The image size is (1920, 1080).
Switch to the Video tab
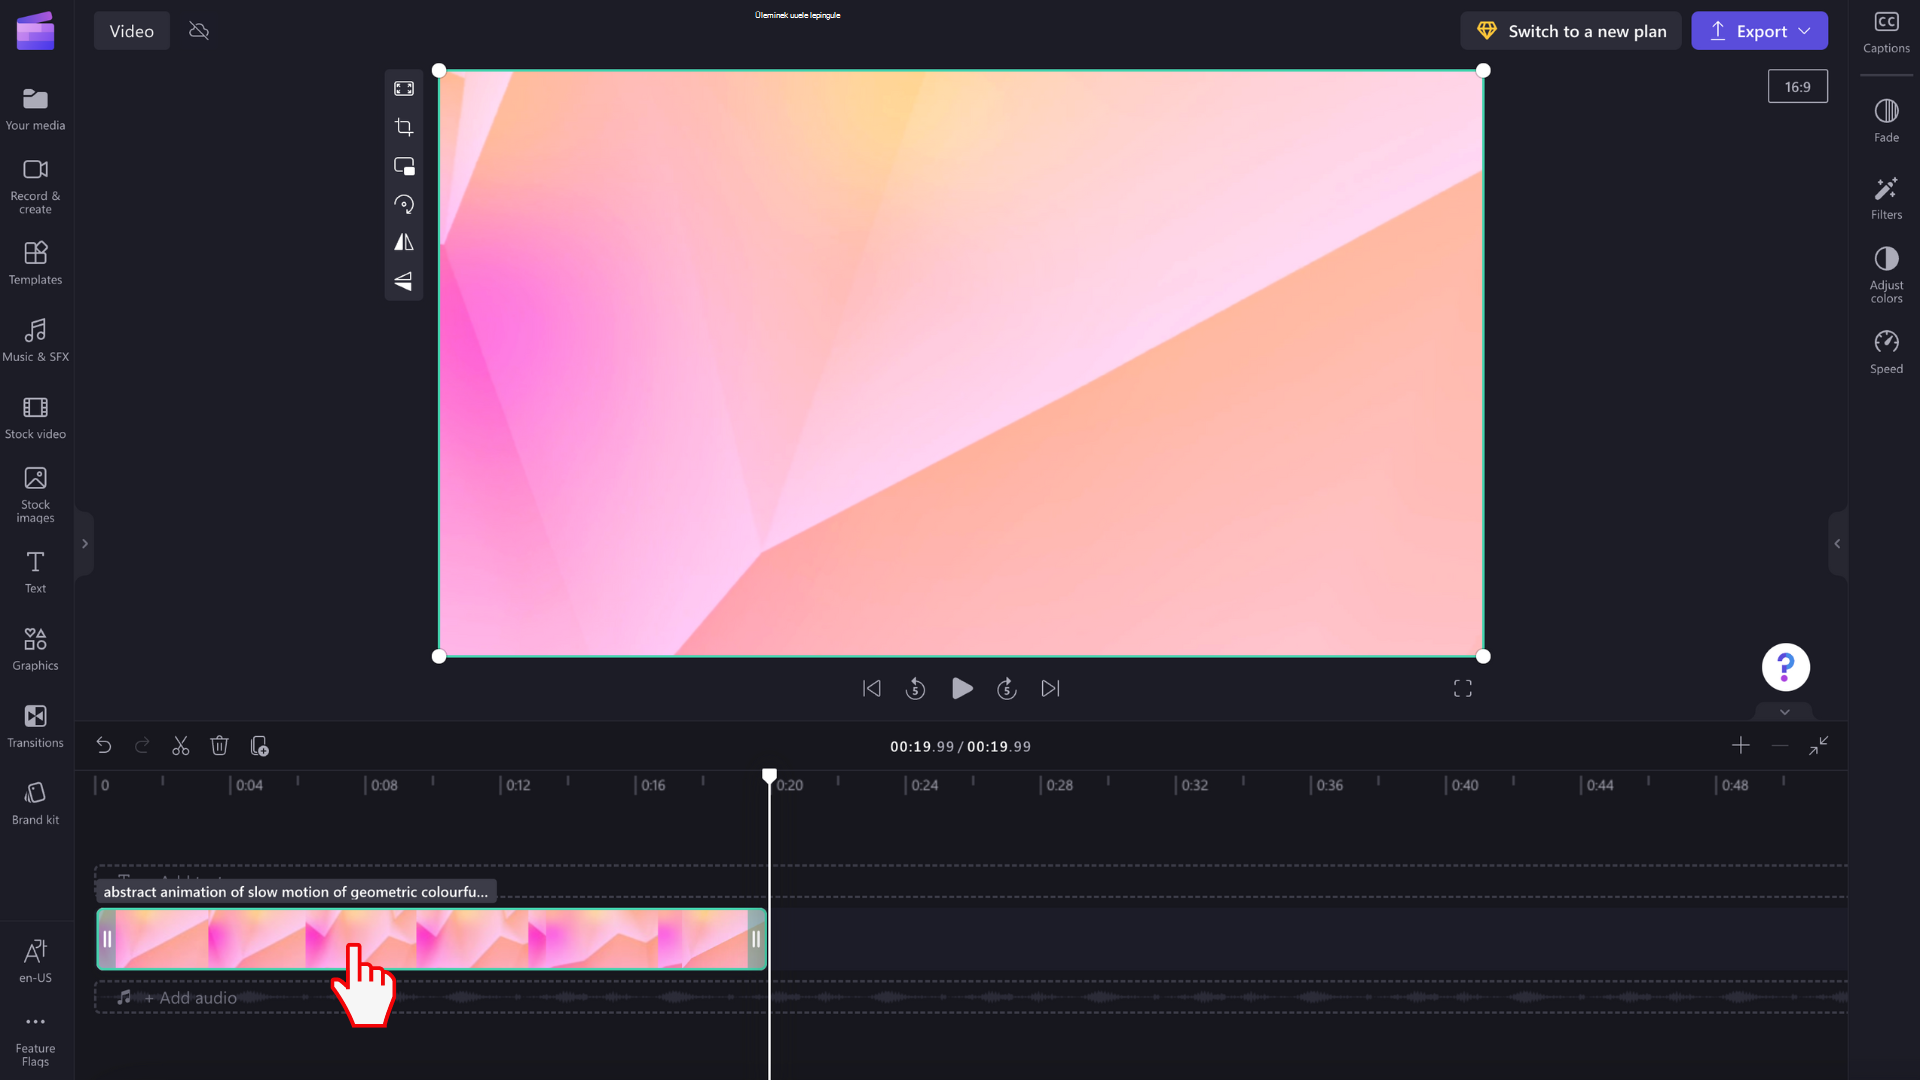[132, 30]
